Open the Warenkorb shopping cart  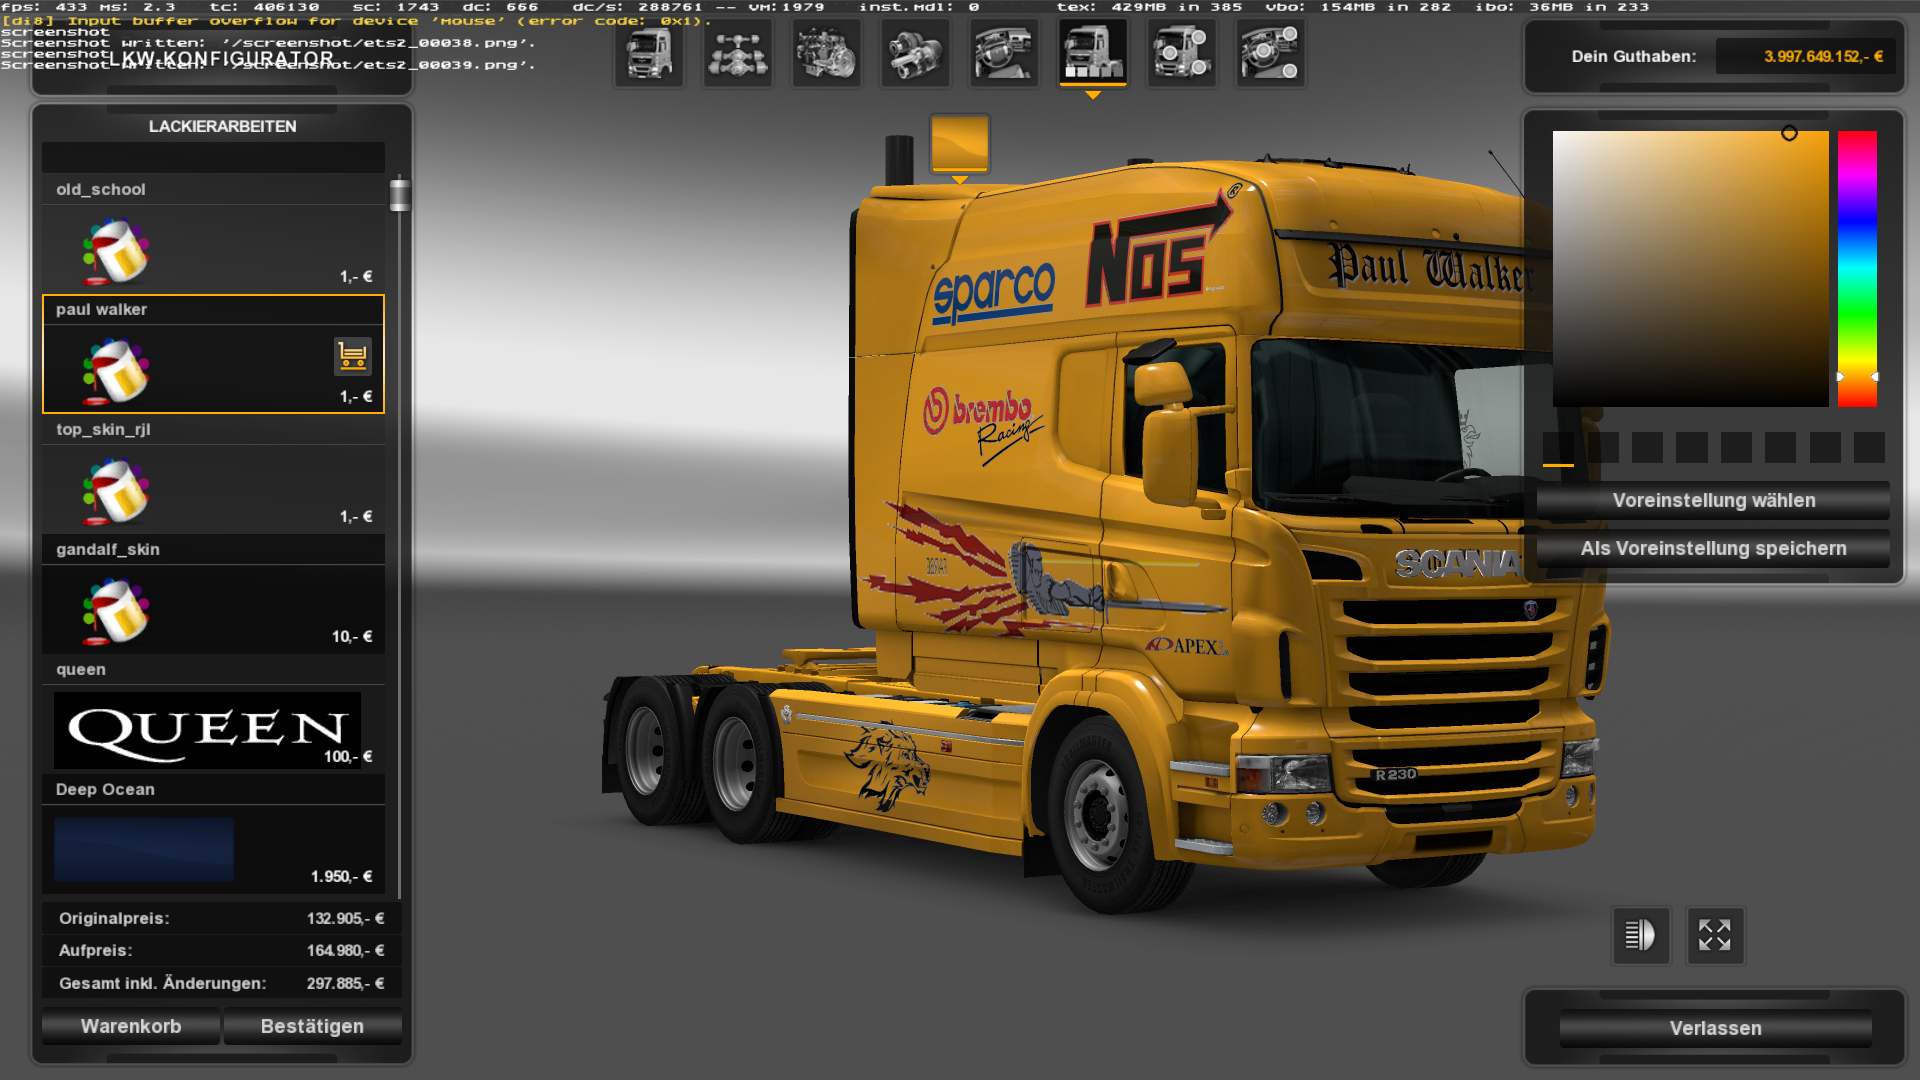(x=131, y=1027)
